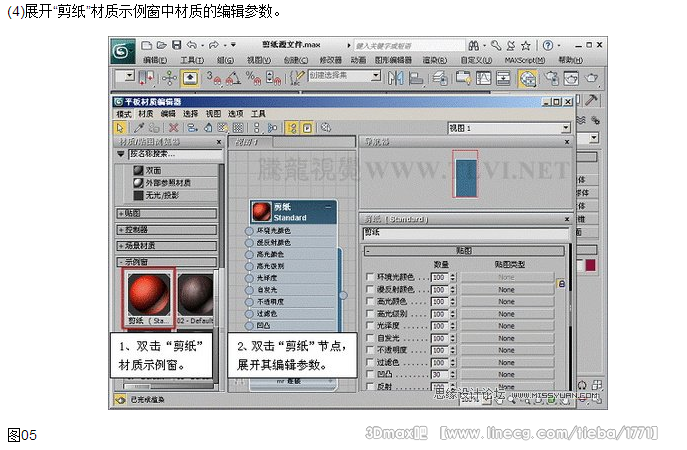Click the New file icon in title bar
This screenshot has height=450, width=687.
[x=147, y=45]
